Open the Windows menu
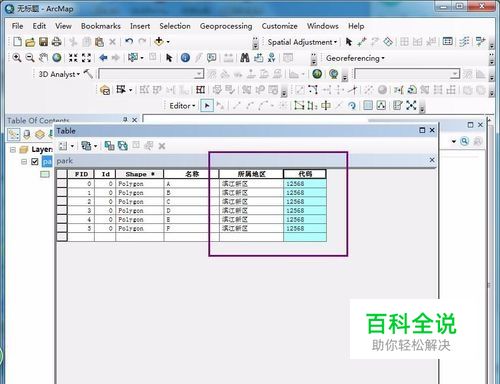Viewport: 500px width, 384px height. (322, 26)
